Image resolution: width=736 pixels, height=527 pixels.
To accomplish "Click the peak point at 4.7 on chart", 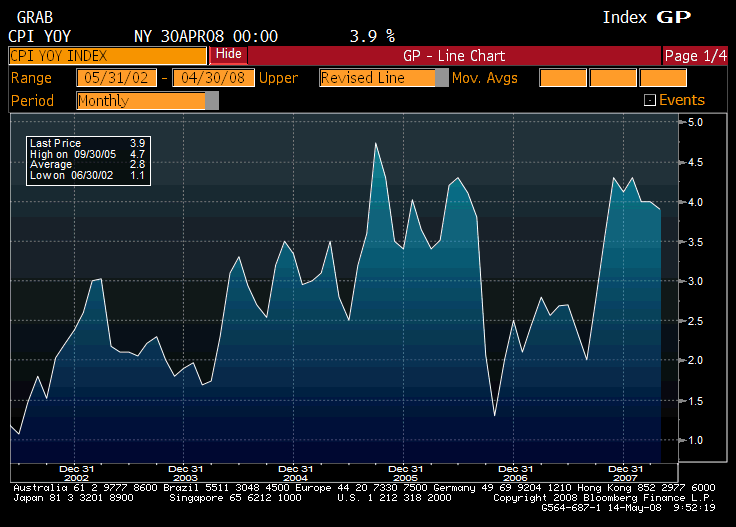I will click(x=376, y=144).
